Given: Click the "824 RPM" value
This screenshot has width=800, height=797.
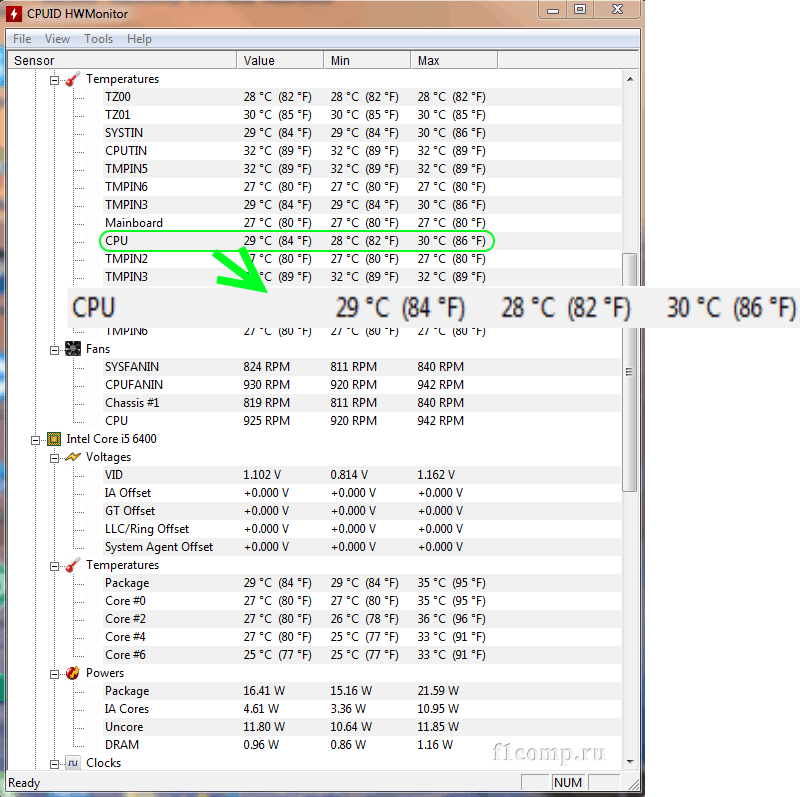Looking at the screenshot, I should coord(266,367).
